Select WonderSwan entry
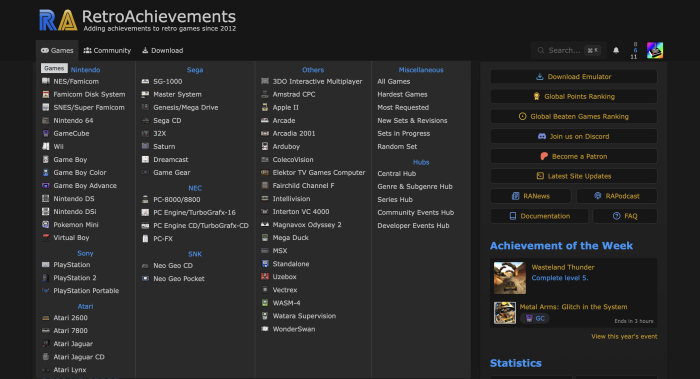This screenshot has width=700, height=379. pyautogui.click(x=294, y=329)
